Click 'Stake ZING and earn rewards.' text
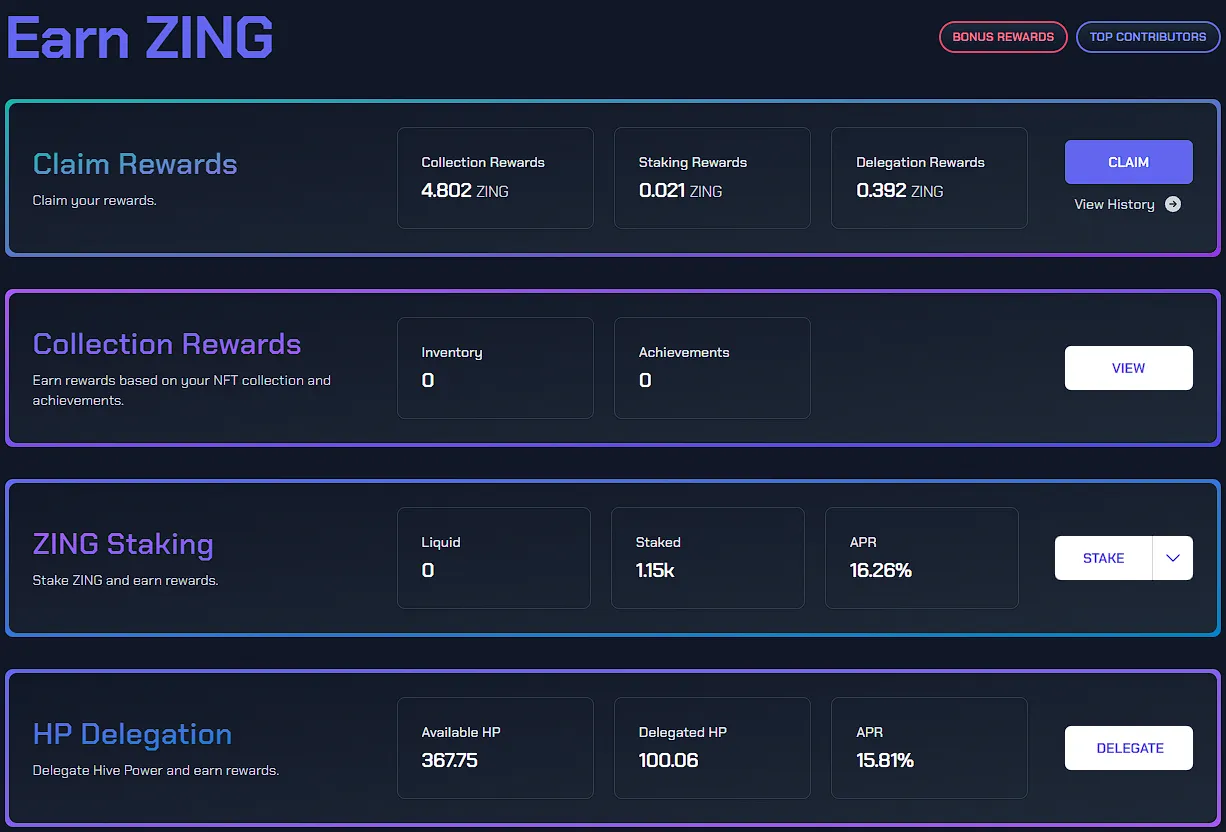This screenshot has height=832, width=1226. [x=125, y=580]
